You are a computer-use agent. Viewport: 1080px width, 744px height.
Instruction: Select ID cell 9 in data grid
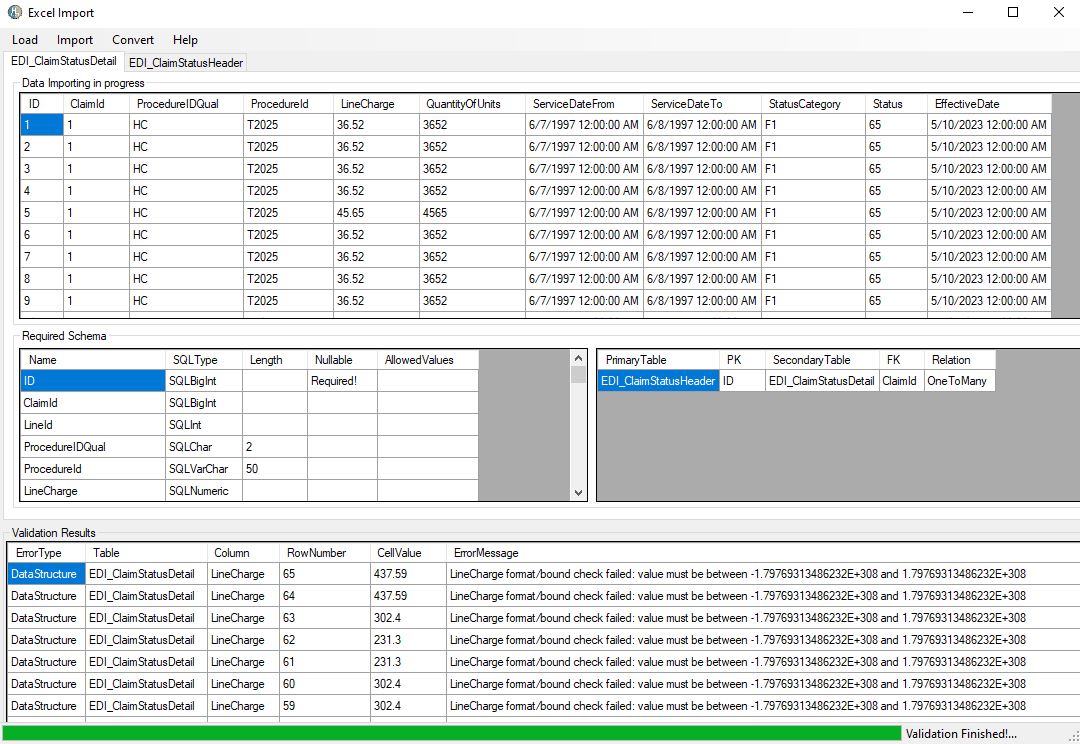pyautogui.click(x=42, y=301)
